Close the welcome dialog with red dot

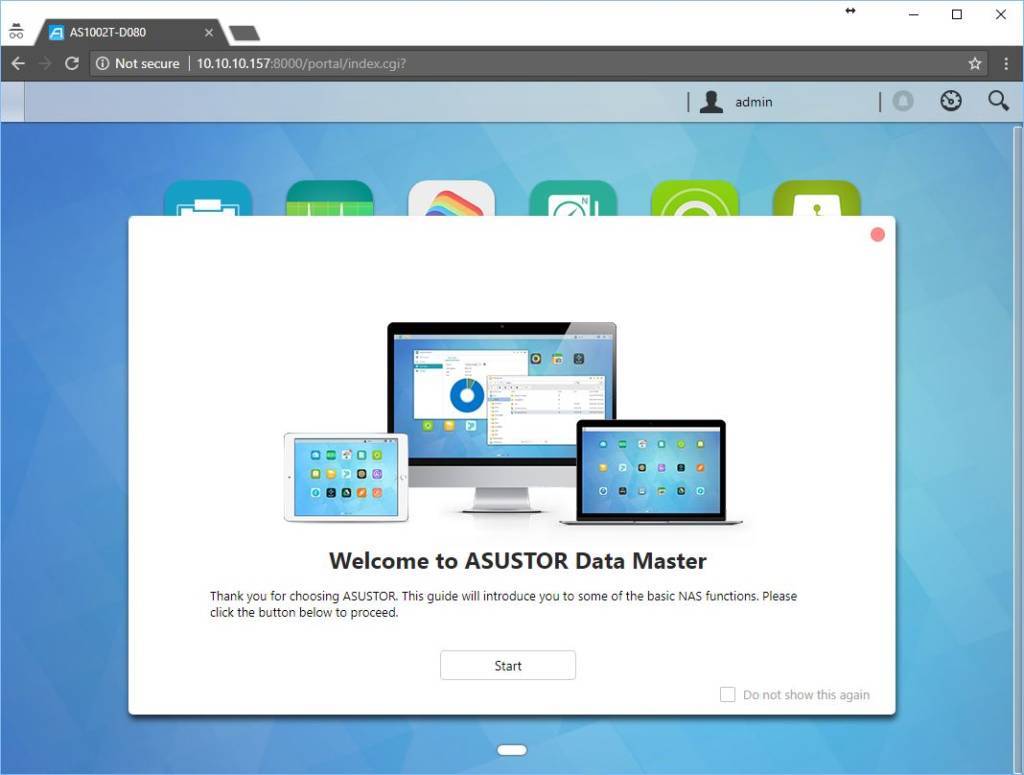click(x=877, y=234)
